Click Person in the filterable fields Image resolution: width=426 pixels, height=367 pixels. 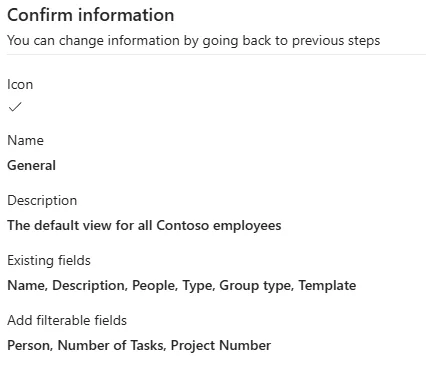pos(29,346)
